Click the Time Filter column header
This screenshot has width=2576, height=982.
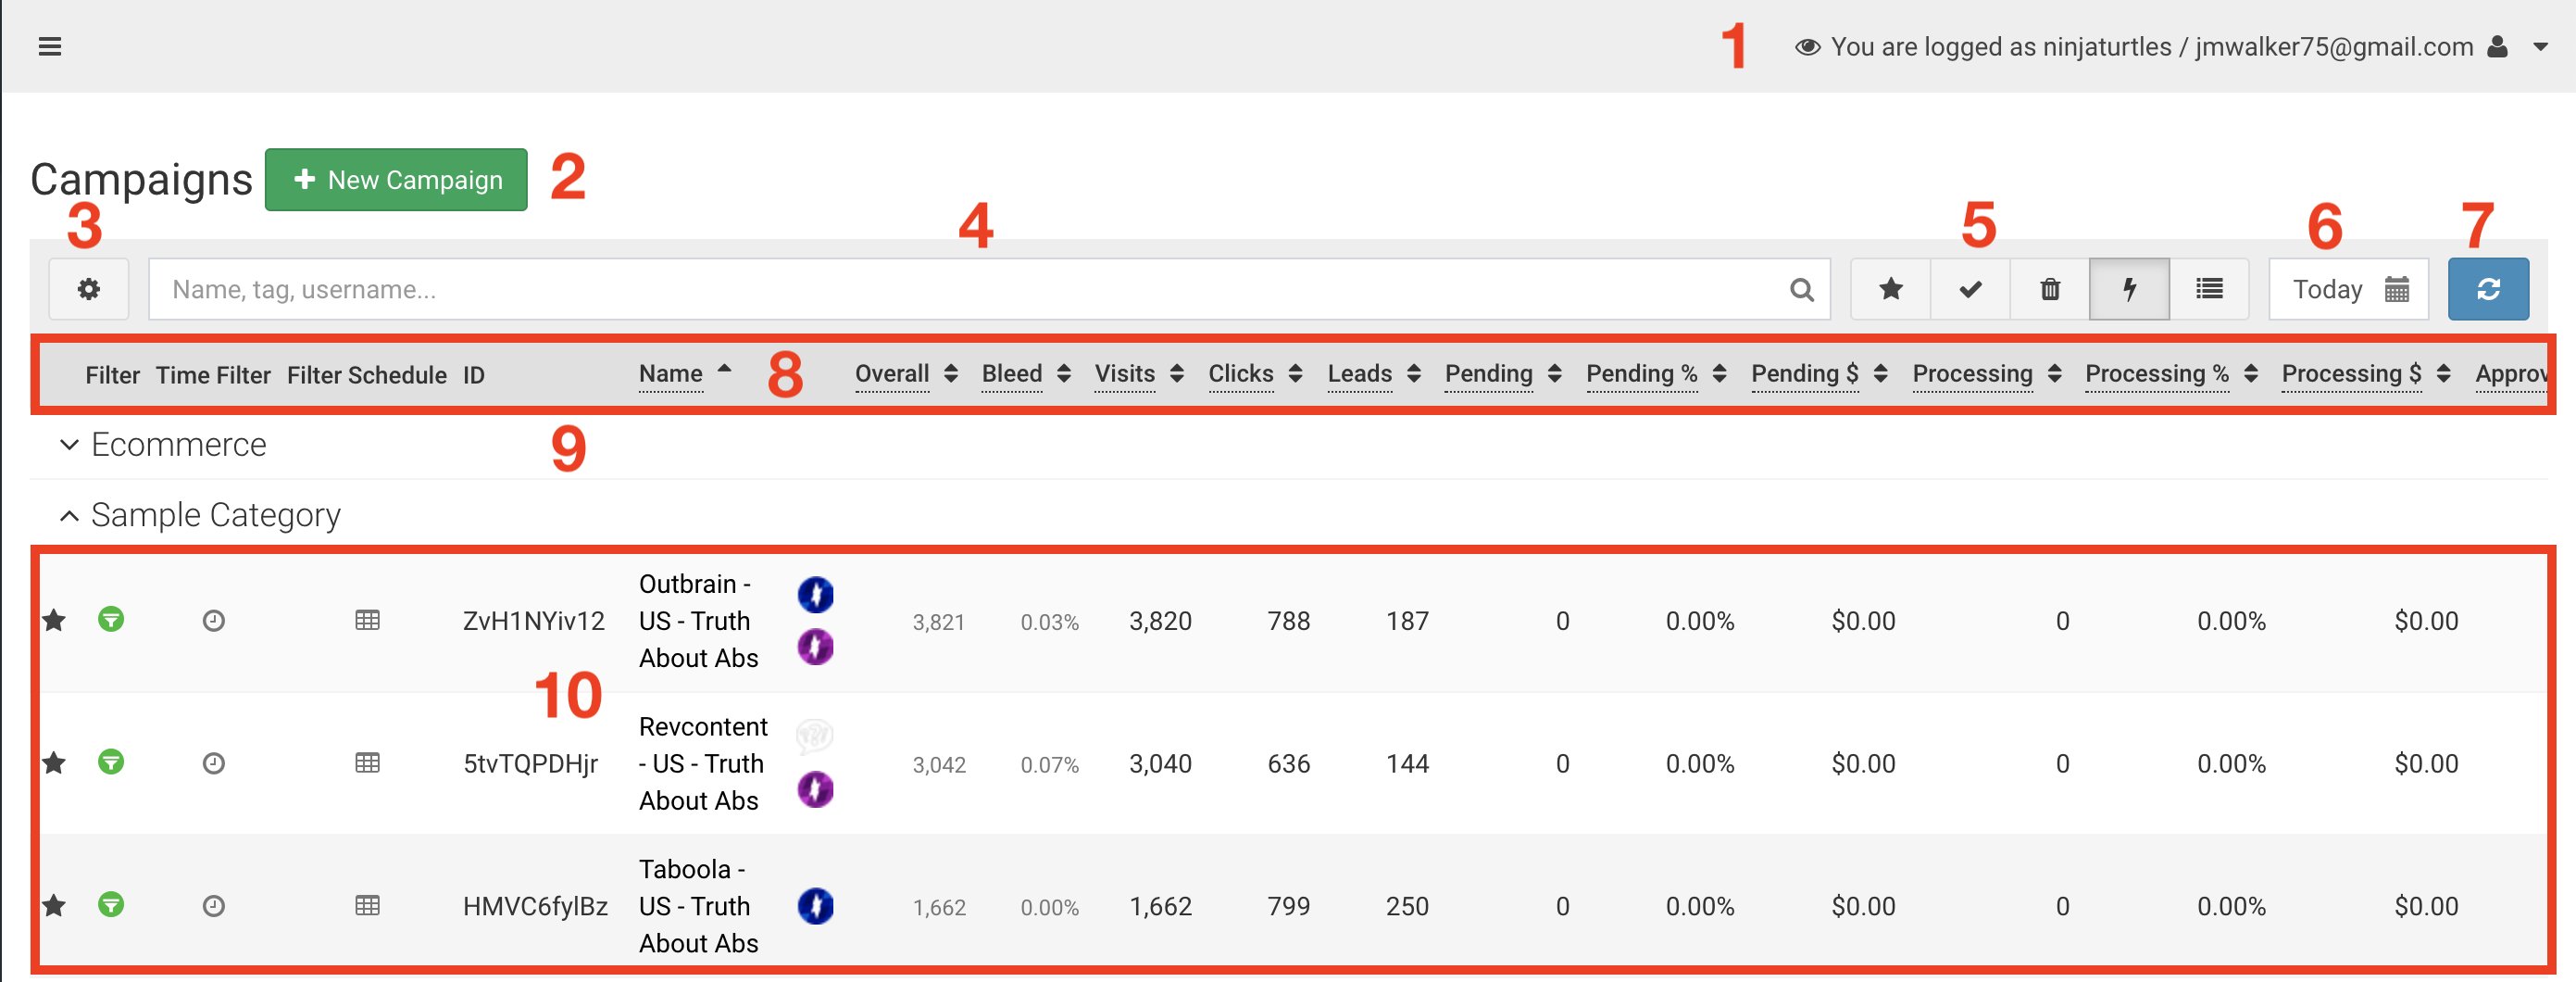click(x=213, y=375)
